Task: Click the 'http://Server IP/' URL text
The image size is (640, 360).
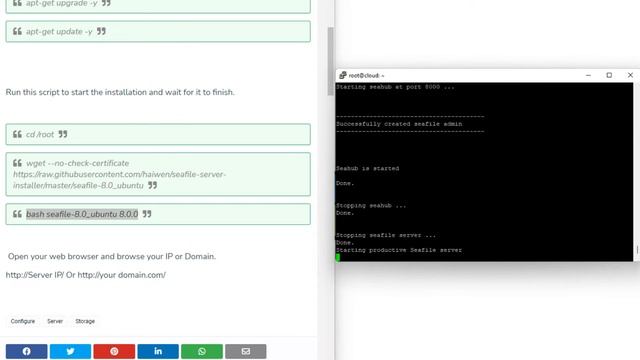Action: click(x=35, y=275)
